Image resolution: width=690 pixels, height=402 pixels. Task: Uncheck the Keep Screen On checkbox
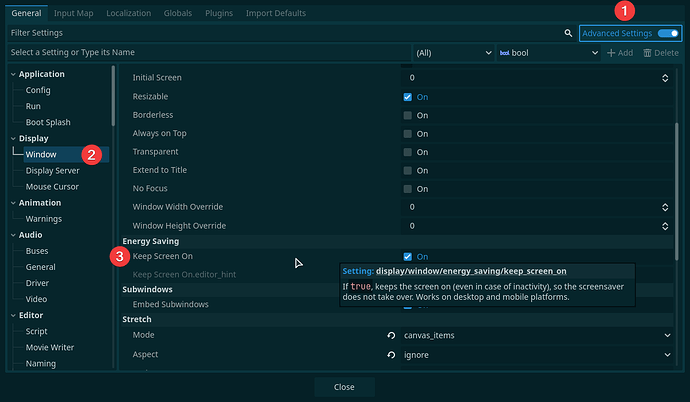coord(407,256)
